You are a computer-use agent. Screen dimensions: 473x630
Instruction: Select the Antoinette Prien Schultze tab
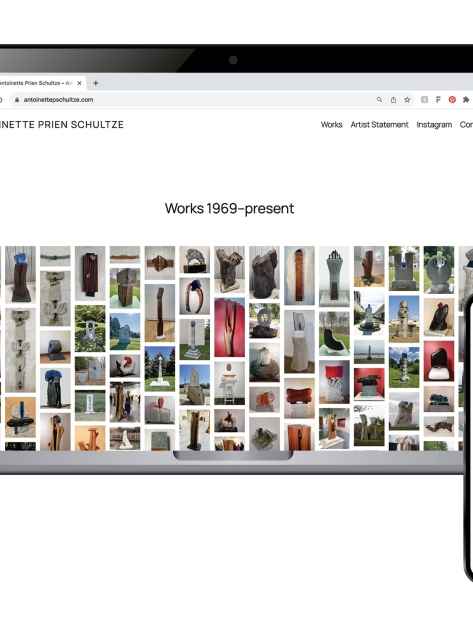pyautogui.click(x=40, y=83)
